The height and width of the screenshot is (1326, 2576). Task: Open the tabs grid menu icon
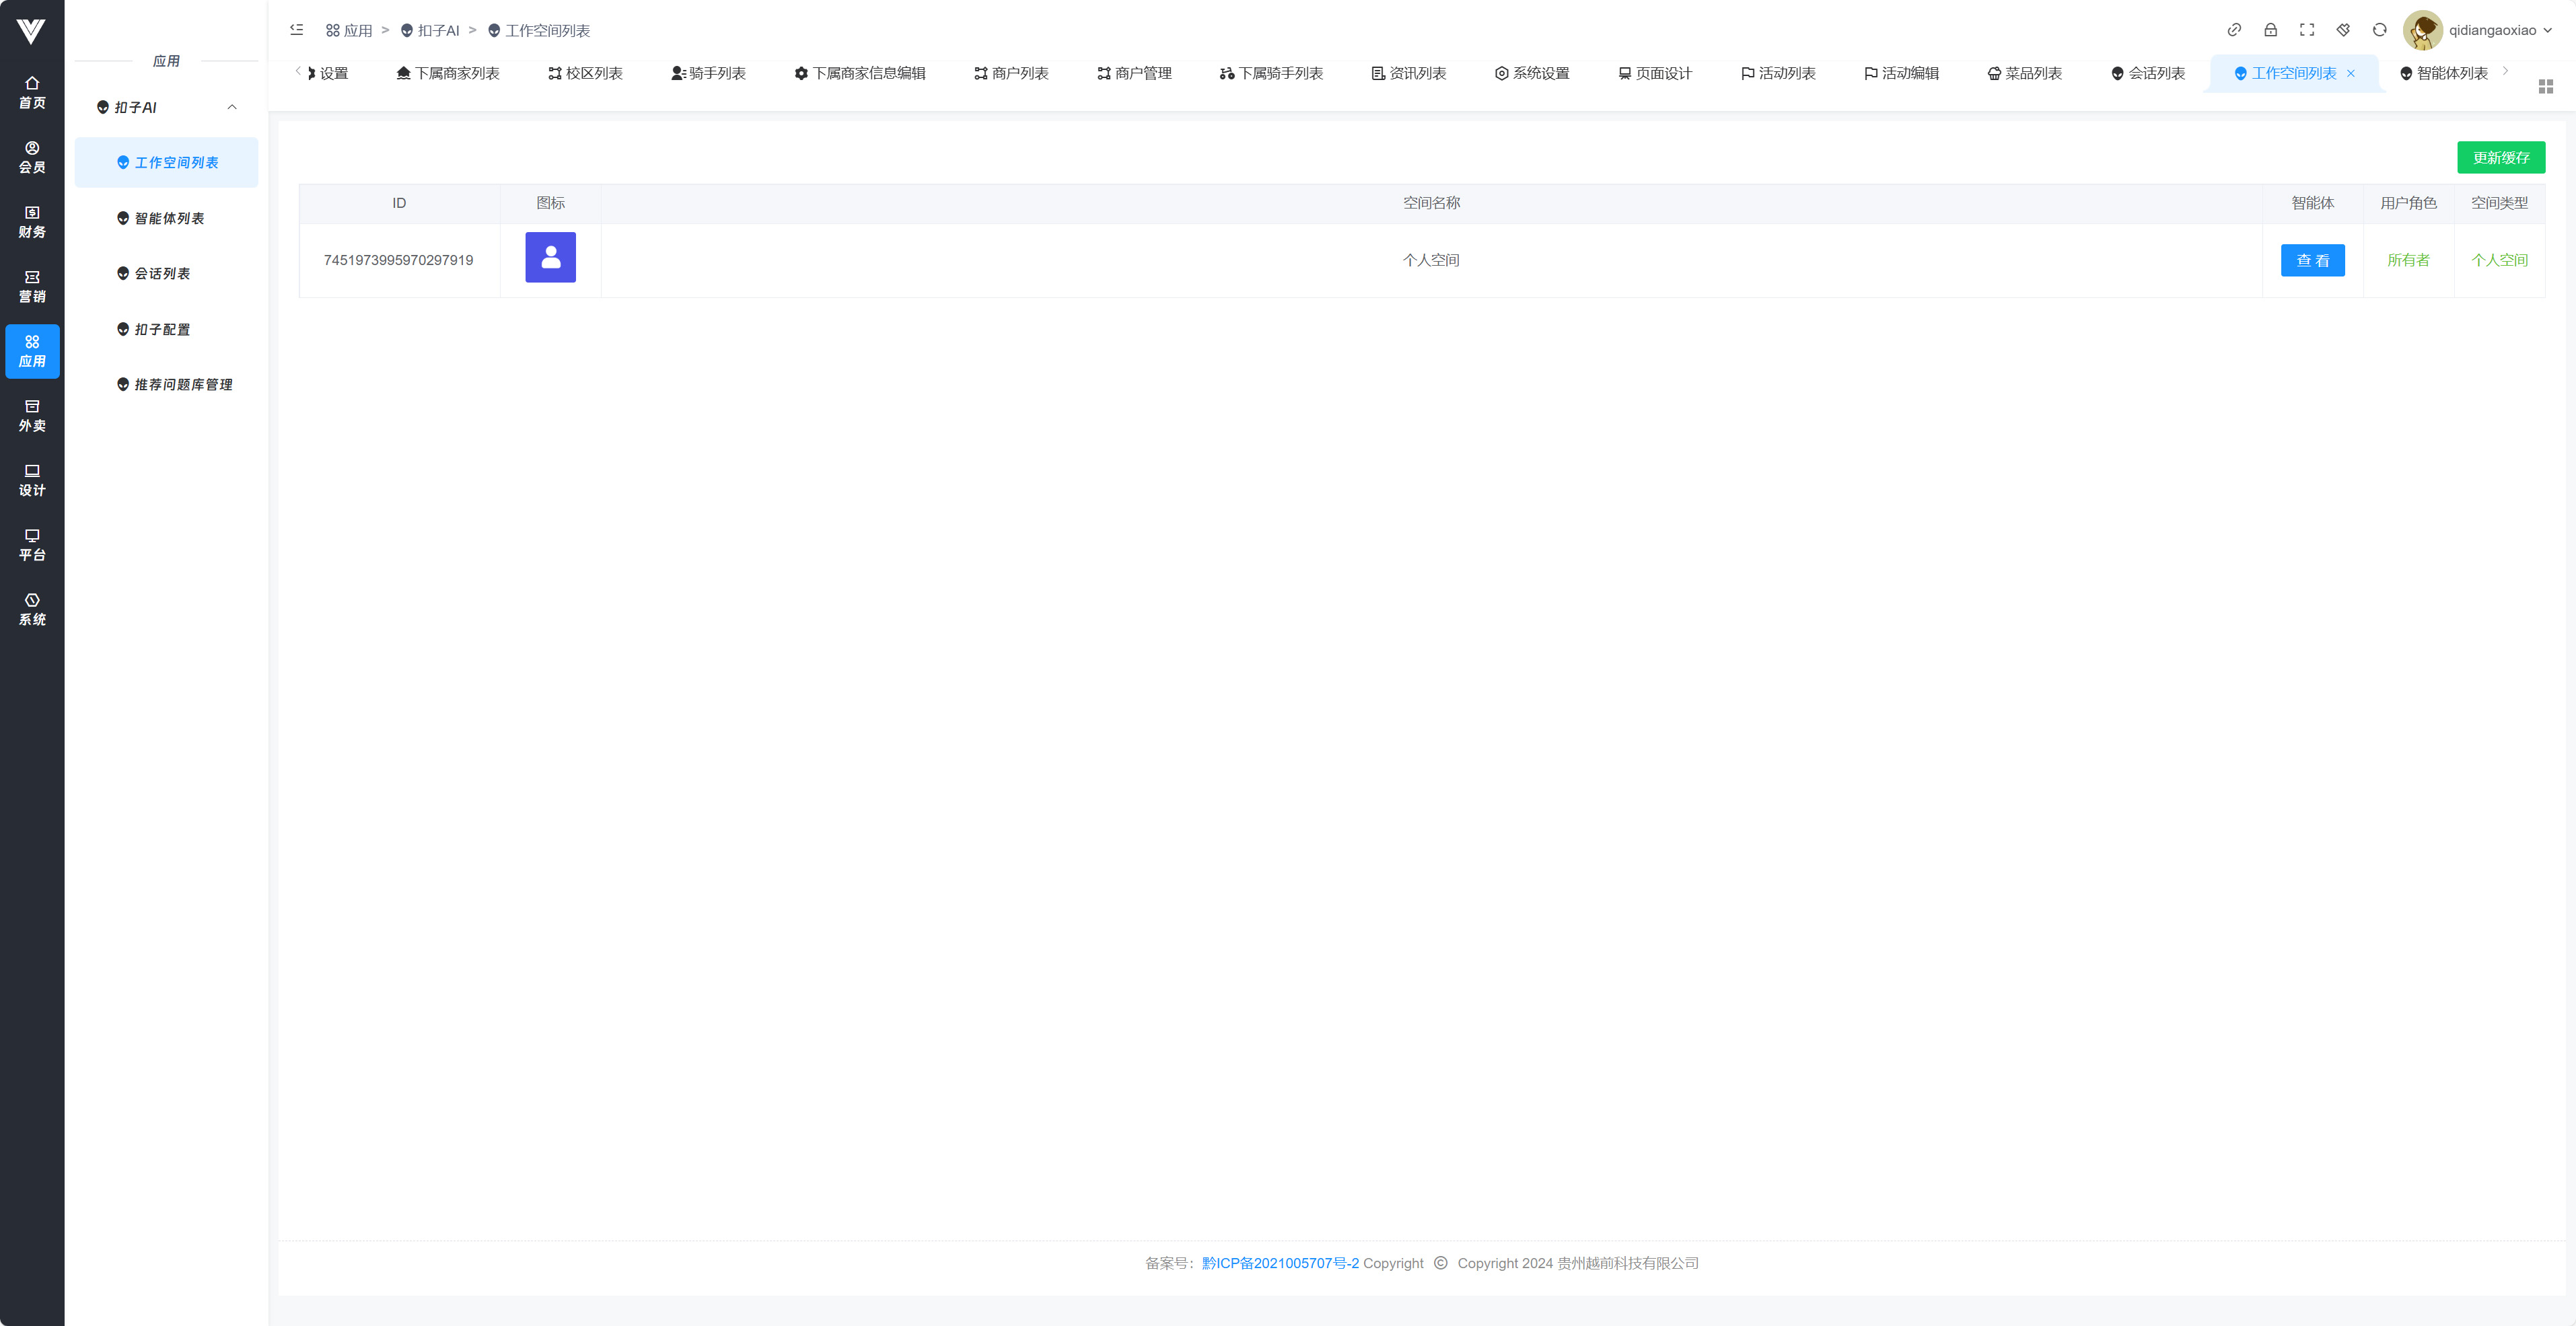tap(2546, 87)
